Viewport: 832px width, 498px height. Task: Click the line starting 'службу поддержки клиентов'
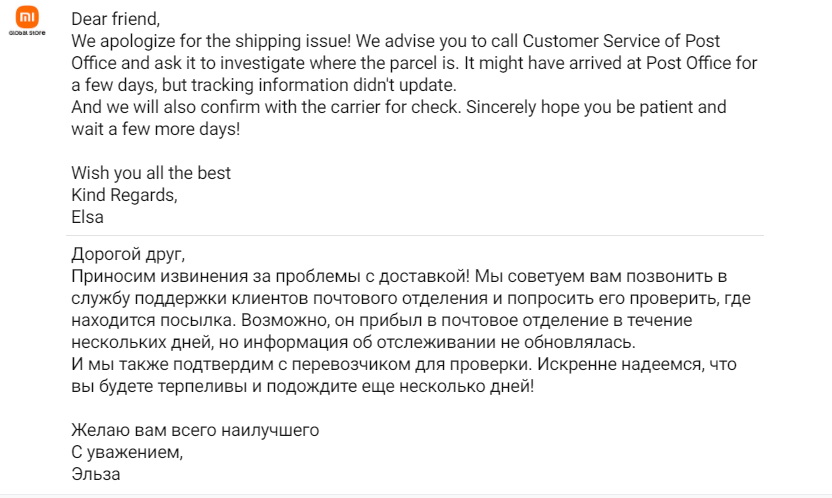(411, 299)
